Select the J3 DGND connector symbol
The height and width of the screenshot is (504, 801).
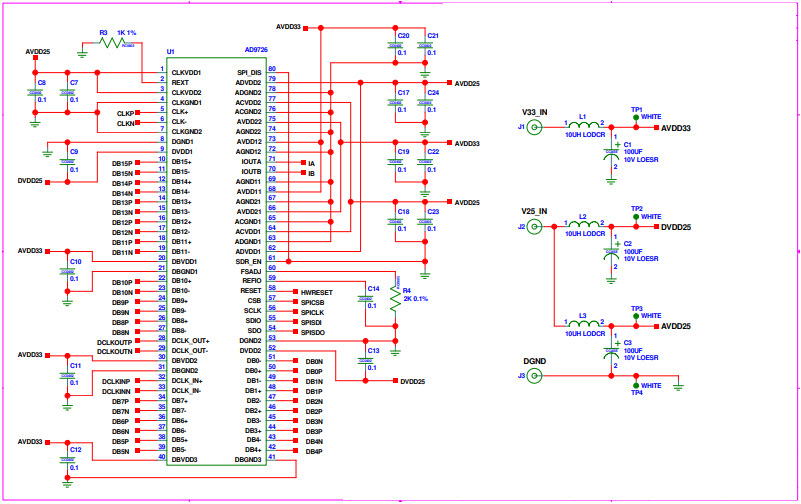point(535,375)
